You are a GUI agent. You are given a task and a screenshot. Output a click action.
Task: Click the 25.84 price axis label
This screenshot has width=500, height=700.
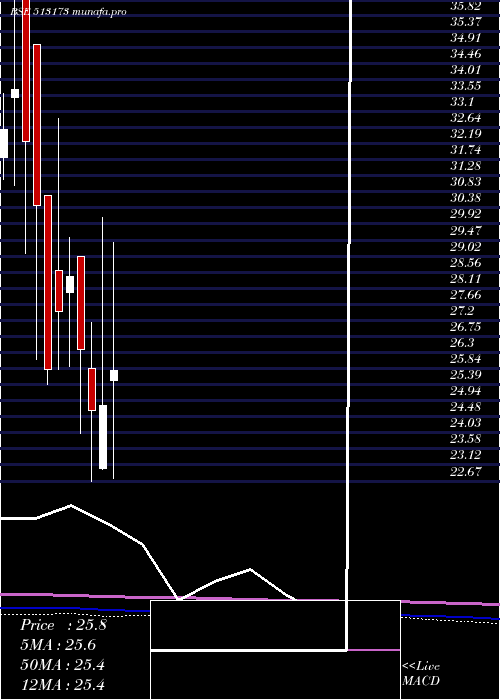(x=466, y=358)
